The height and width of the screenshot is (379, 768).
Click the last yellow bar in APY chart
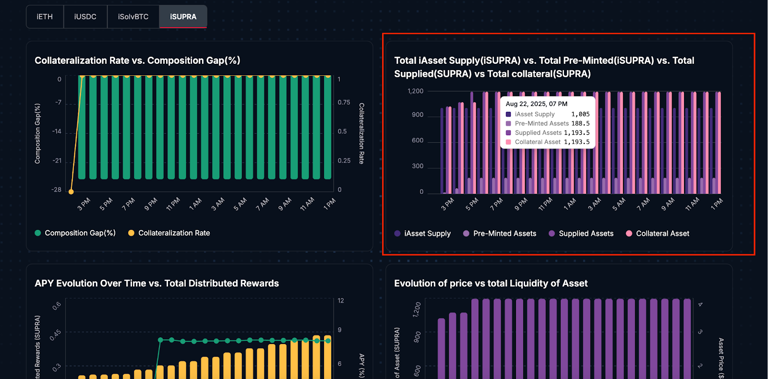327,357
